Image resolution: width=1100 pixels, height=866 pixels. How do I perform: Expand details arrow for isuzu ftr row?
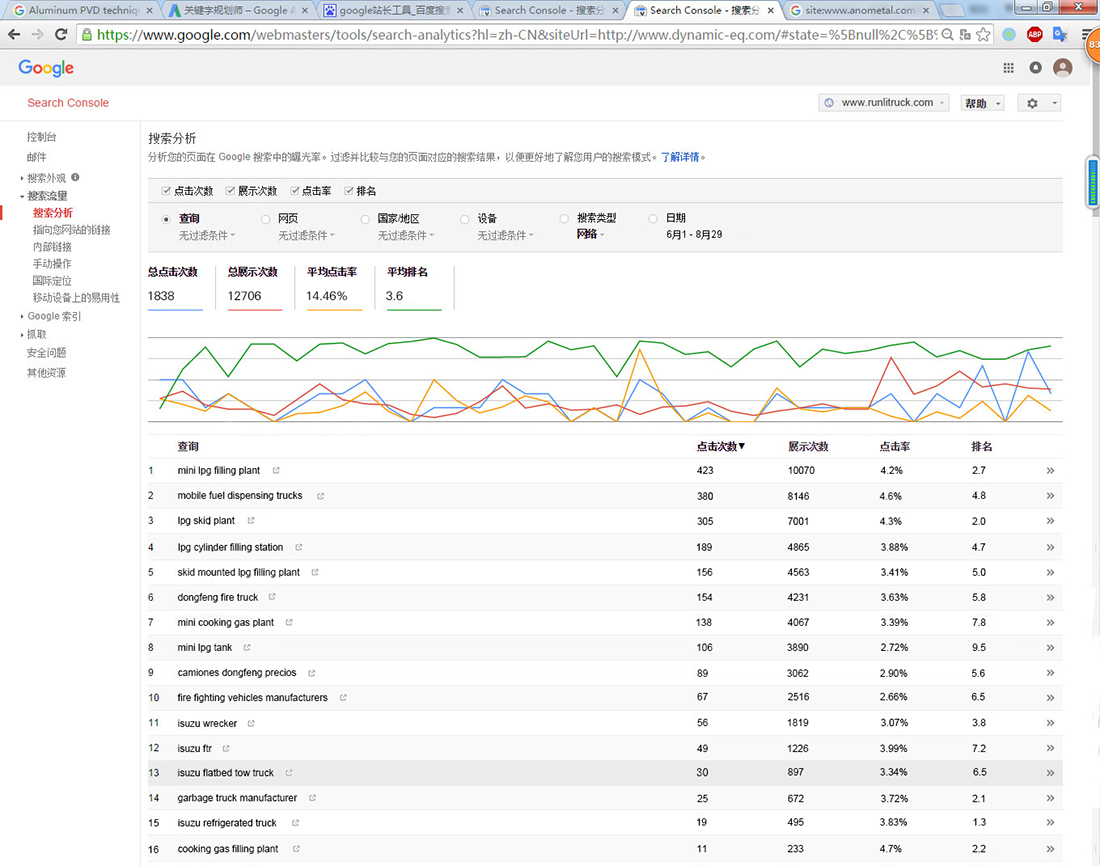coord(1050,748)
